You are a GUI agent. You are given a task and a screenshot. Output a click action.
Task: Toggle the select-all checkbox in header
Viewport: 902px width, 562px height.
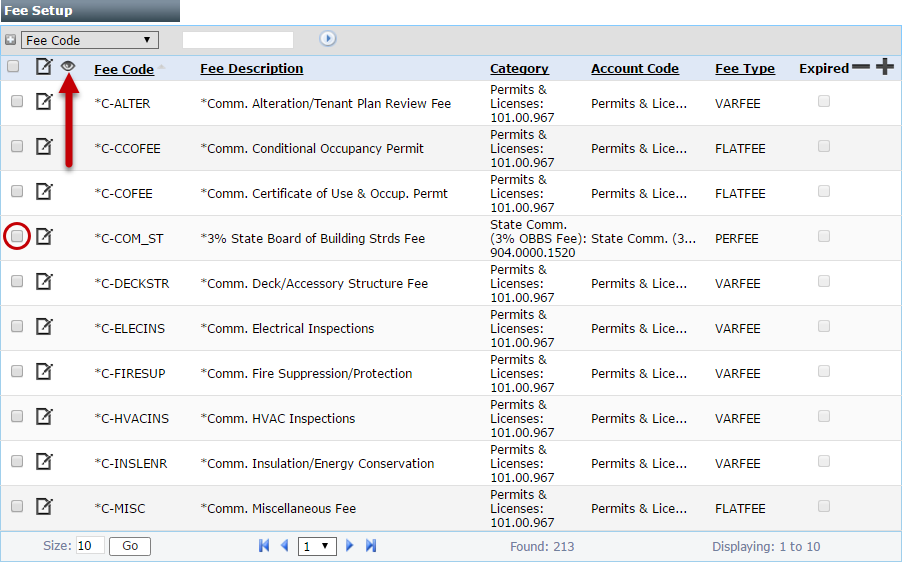13,67
